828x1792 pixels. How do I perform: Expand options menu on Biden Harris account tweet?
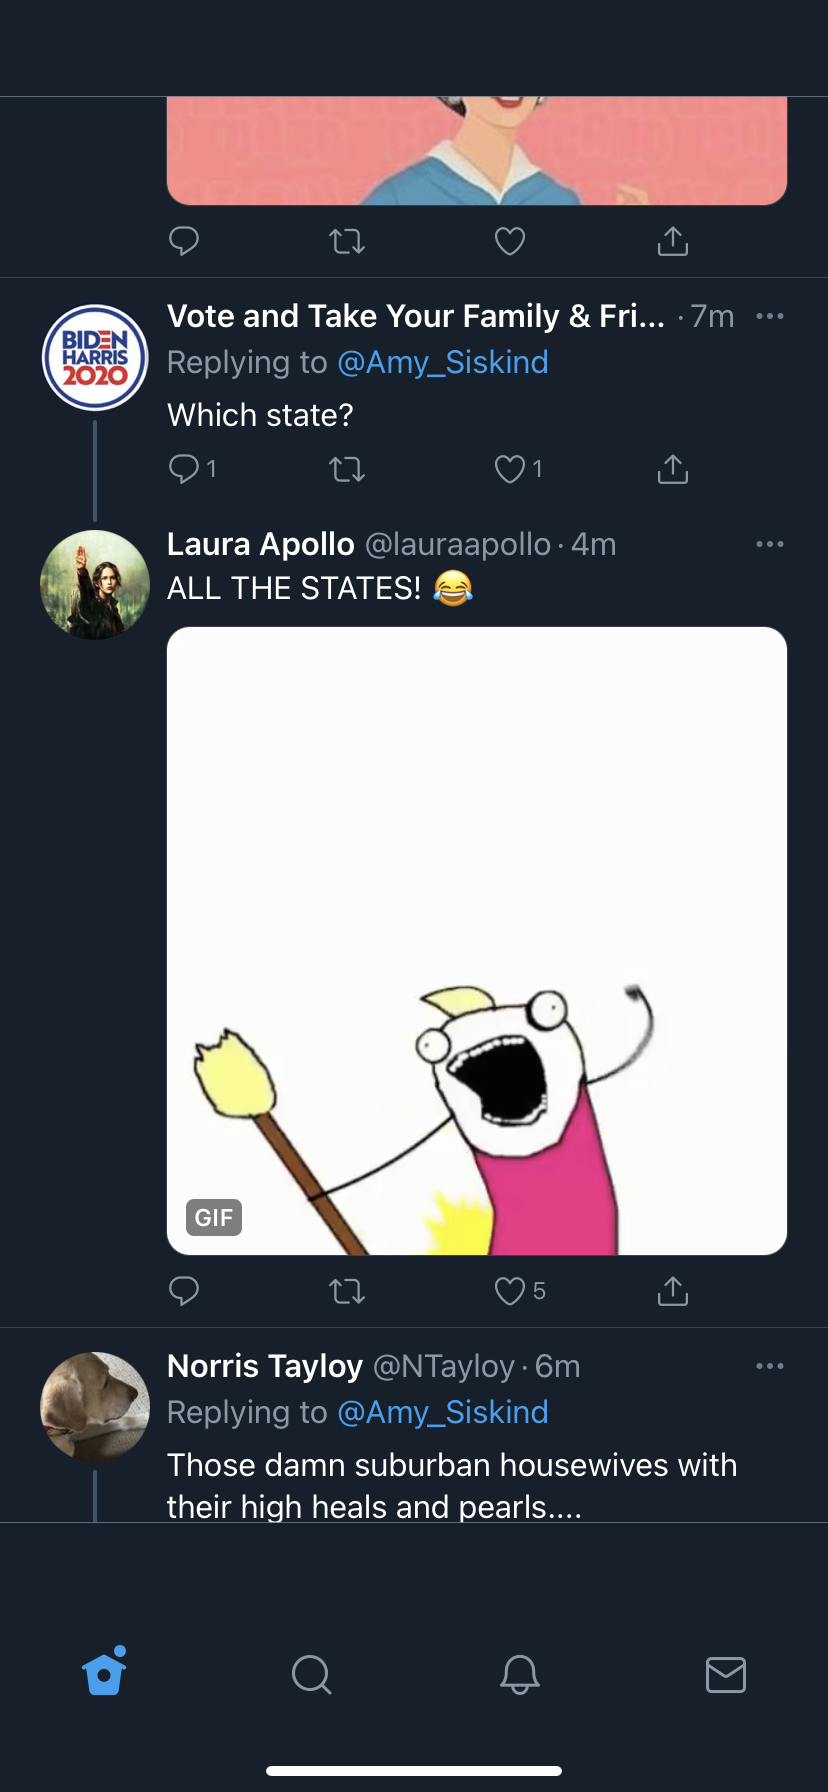(x=770, y=316)
